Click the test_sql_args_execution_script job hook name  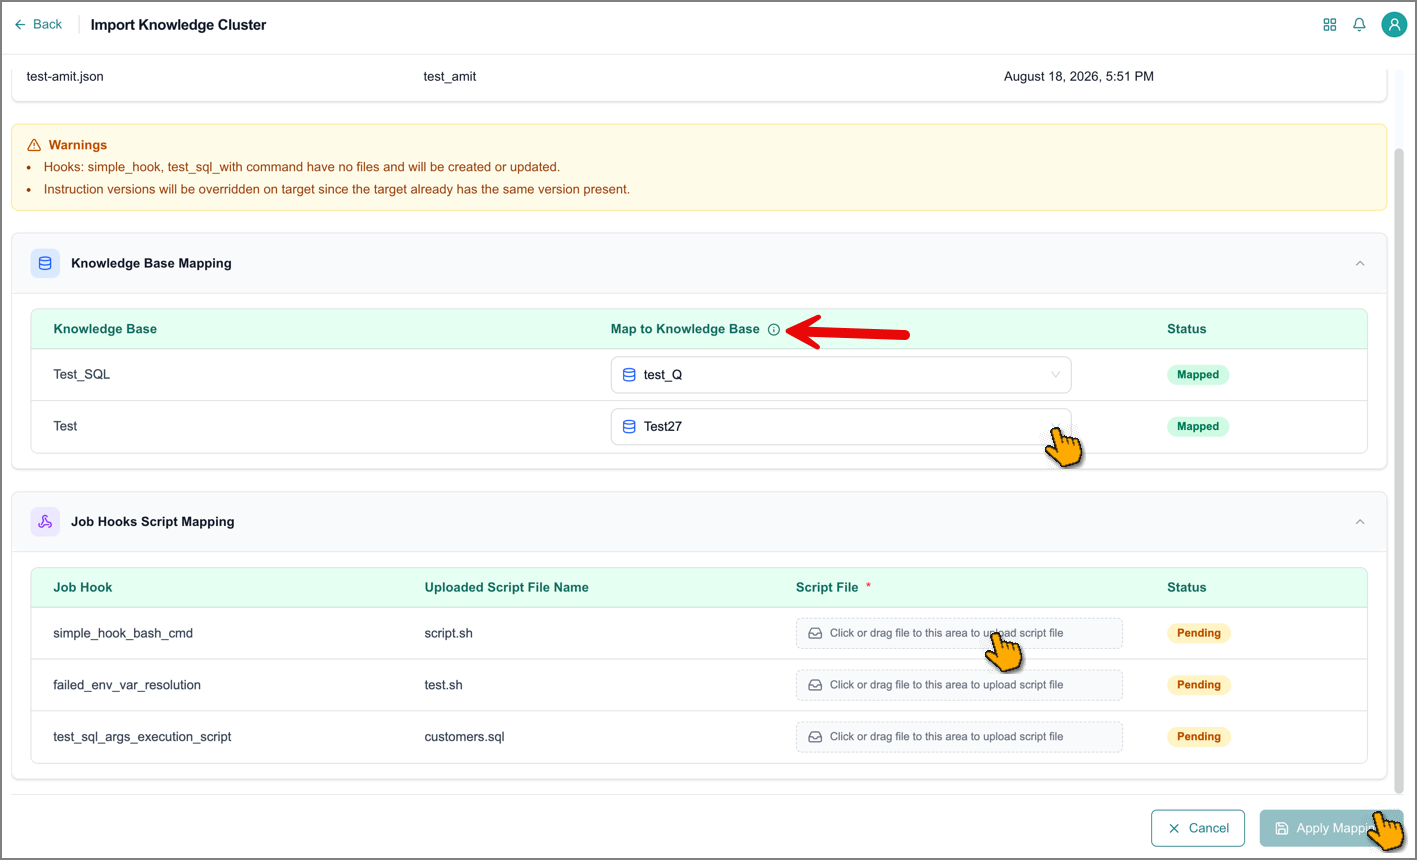tap(142, 737)
